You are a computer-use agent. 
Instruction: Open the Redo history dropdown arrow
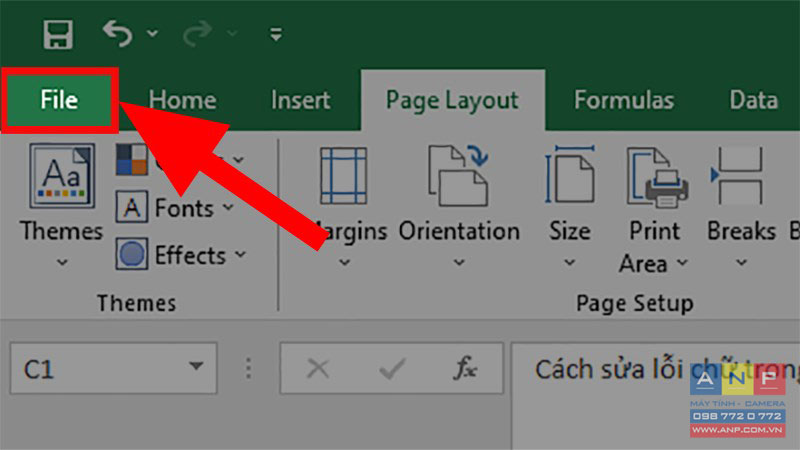coord(232,34)
